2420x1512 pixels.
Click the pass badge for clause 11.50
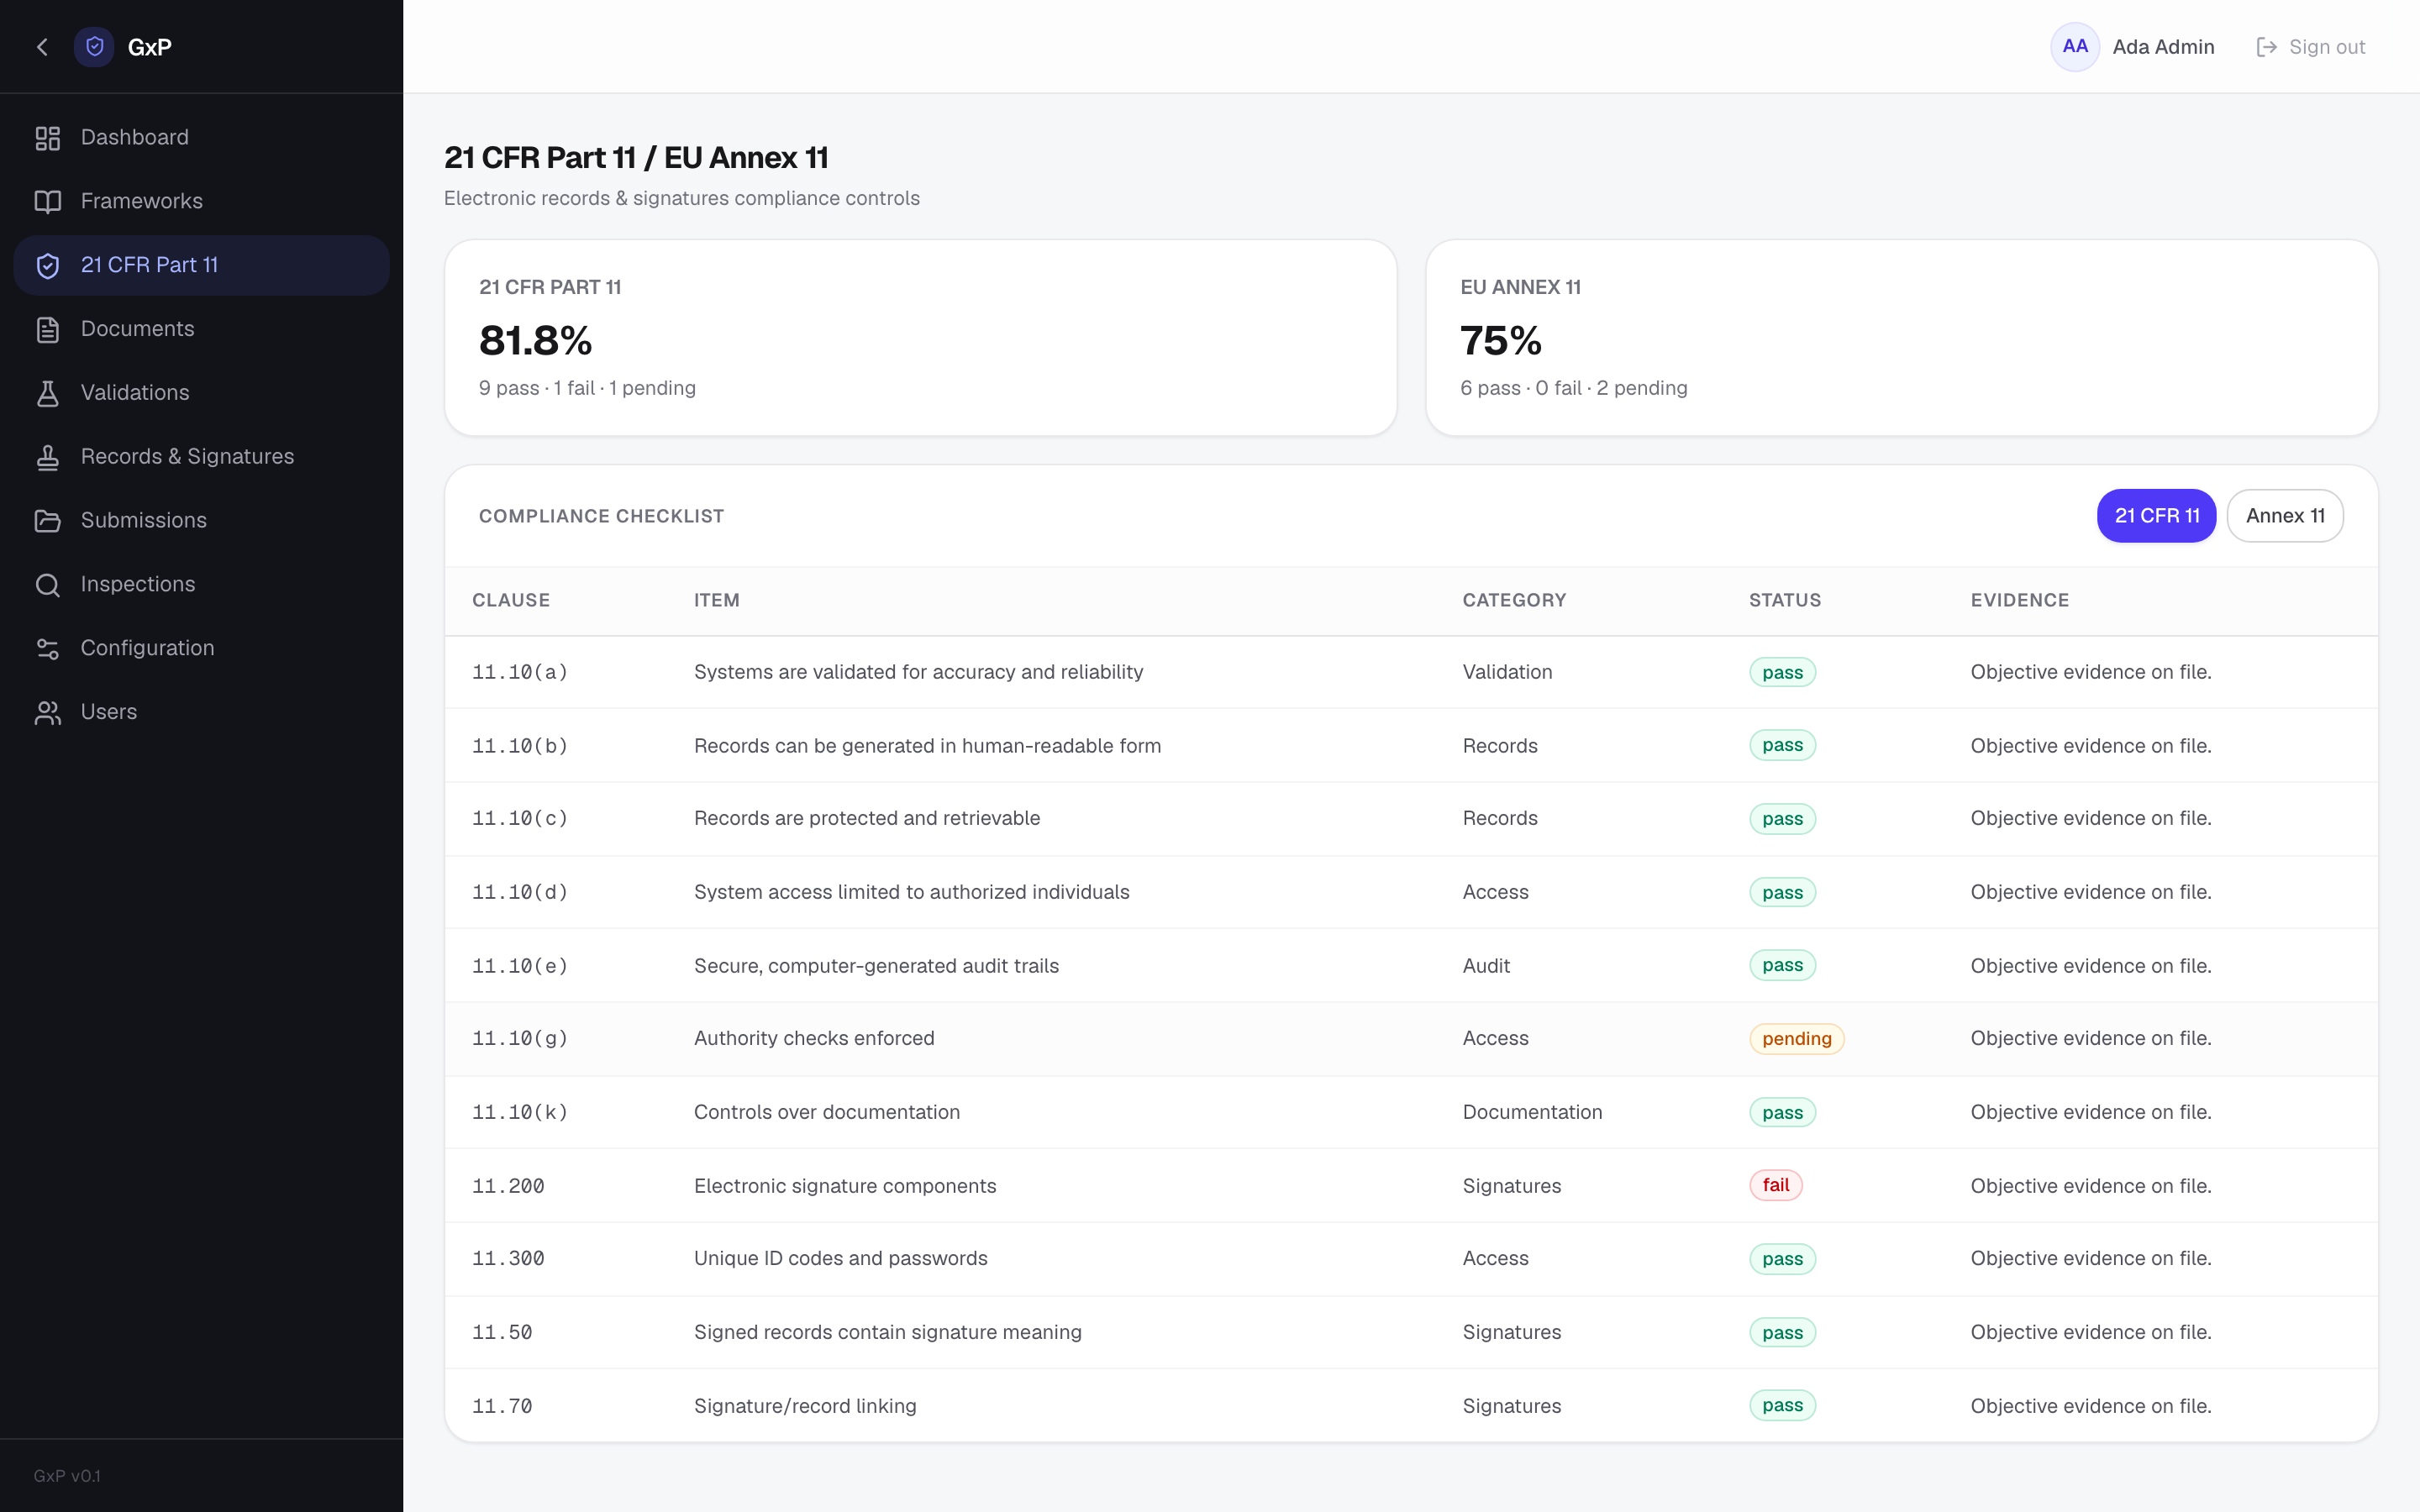click(1782, 1333)
